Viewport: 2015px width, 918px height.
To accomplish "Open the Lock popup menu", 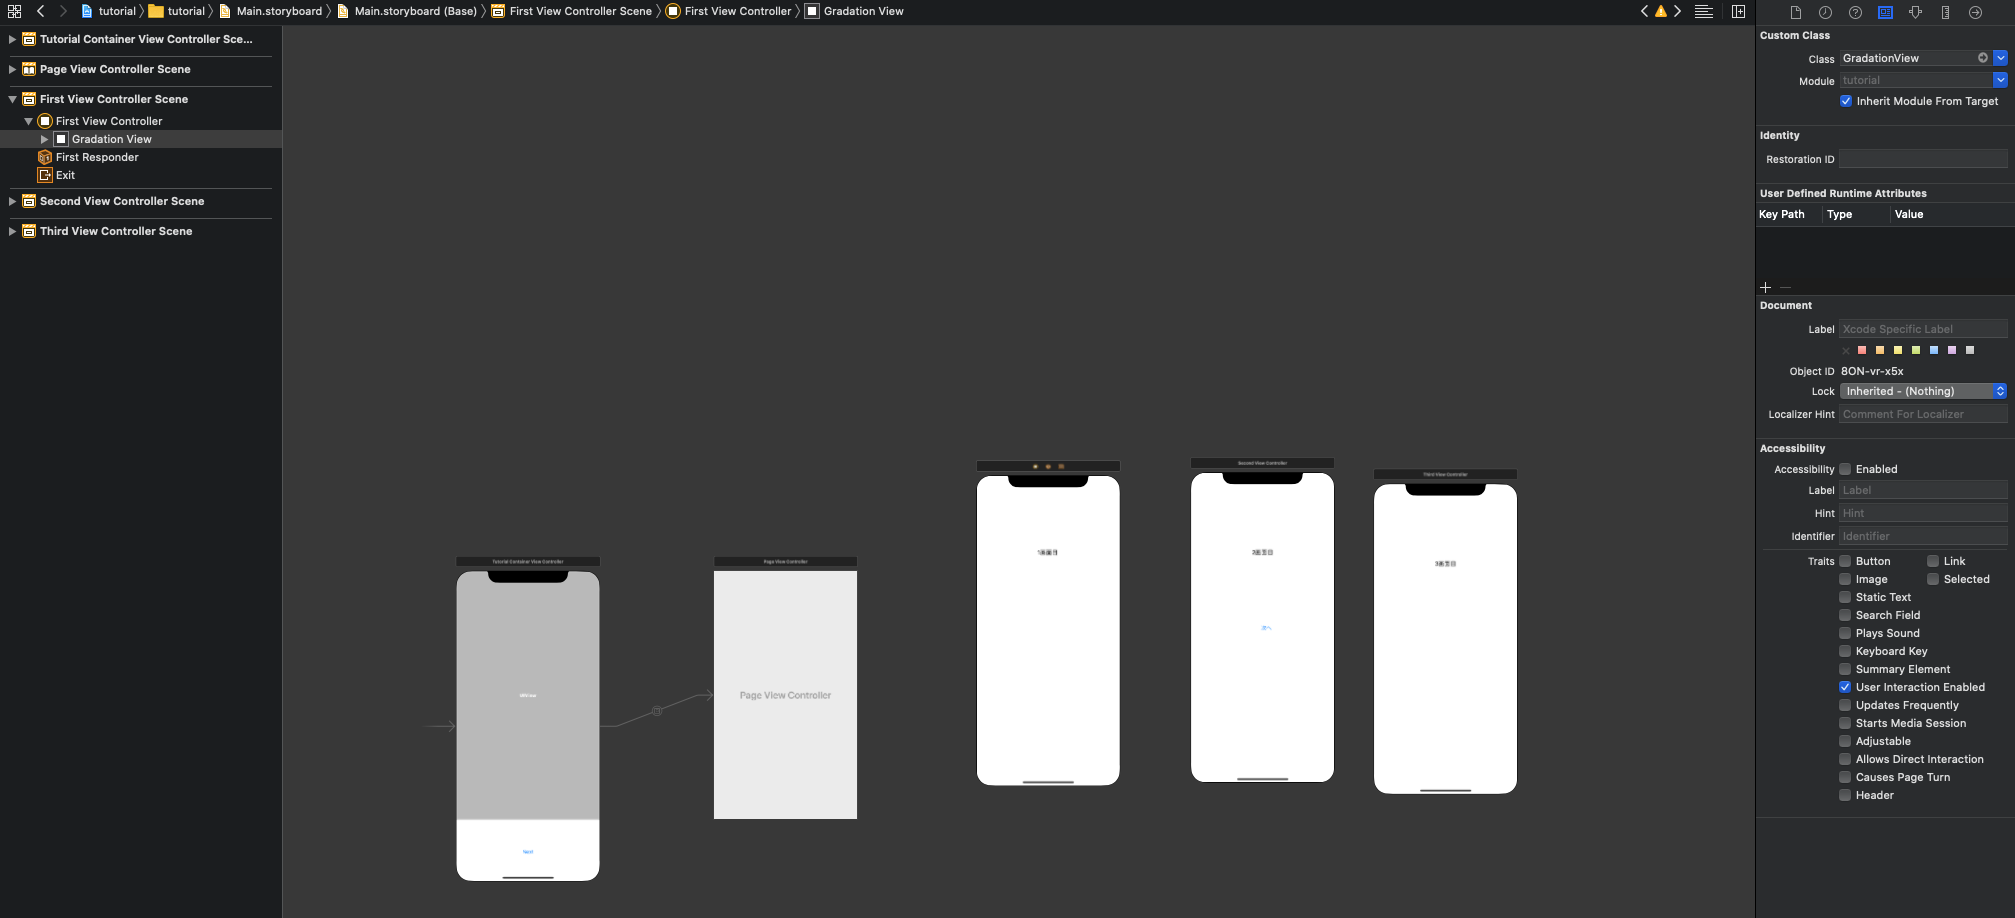I will click(x=1923, y=391).
